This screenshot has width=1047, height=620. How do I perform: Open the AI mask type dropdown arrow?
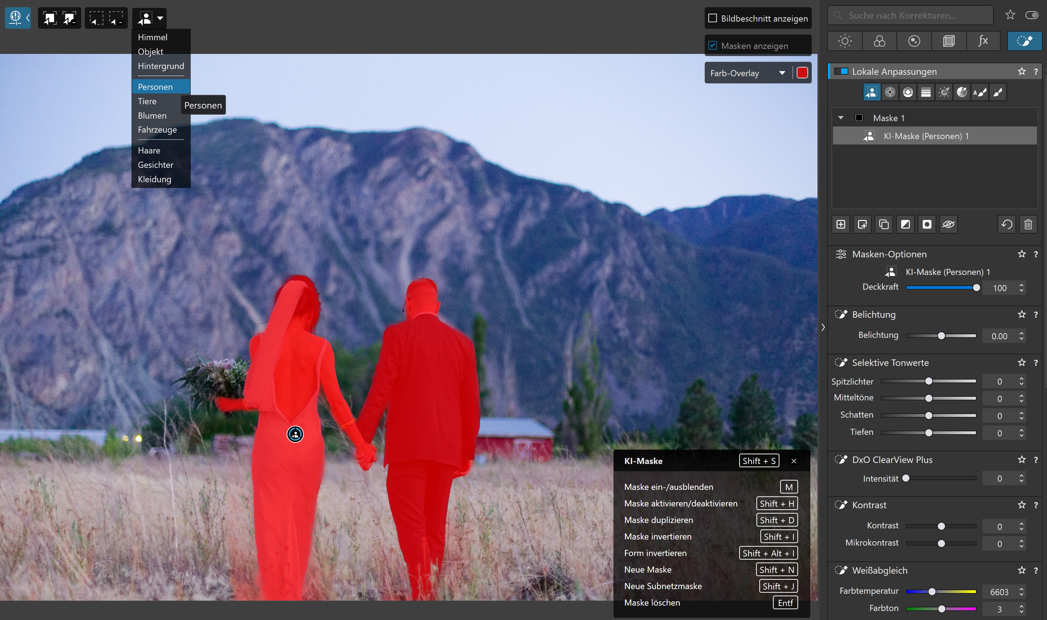(160, 18)
